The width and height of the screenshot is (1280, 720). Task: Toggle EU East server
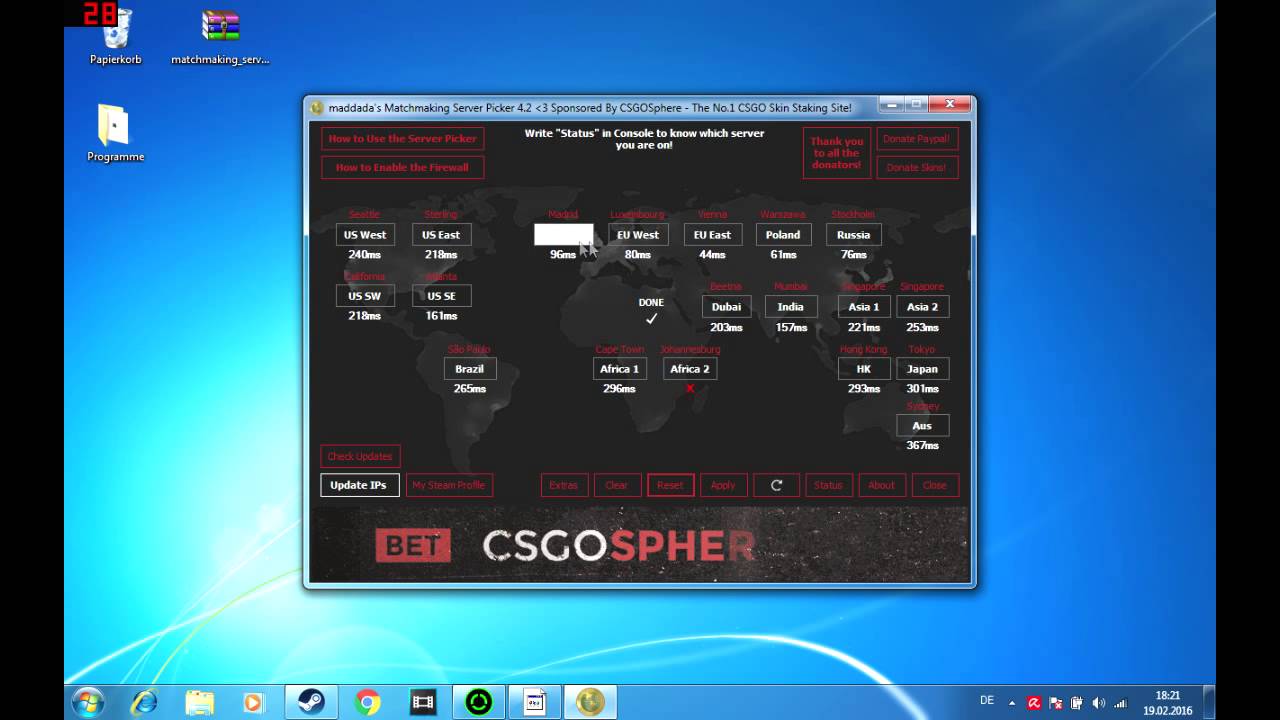(x=713, y=235)
